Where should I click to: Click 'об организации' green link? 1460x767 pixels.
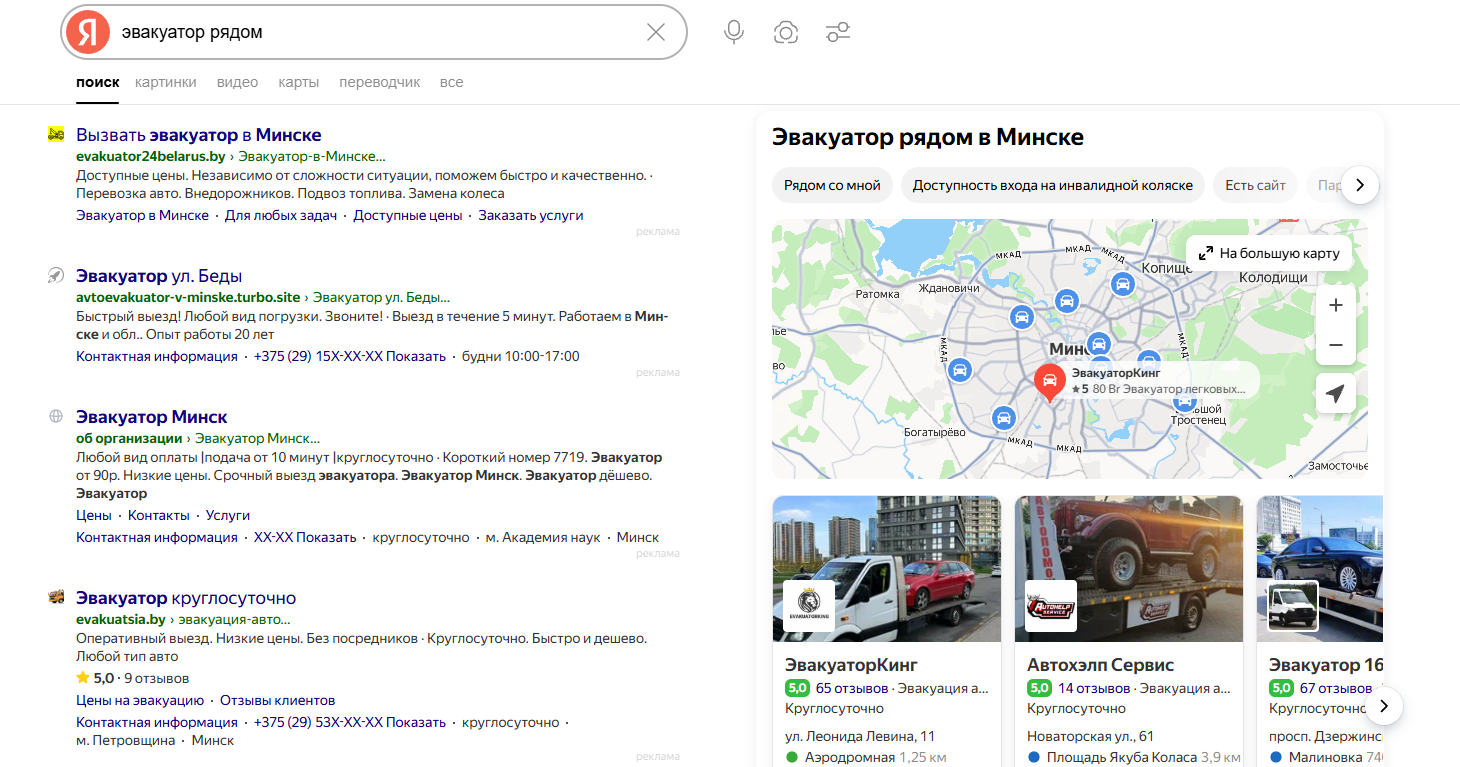(x=129, y=438)
